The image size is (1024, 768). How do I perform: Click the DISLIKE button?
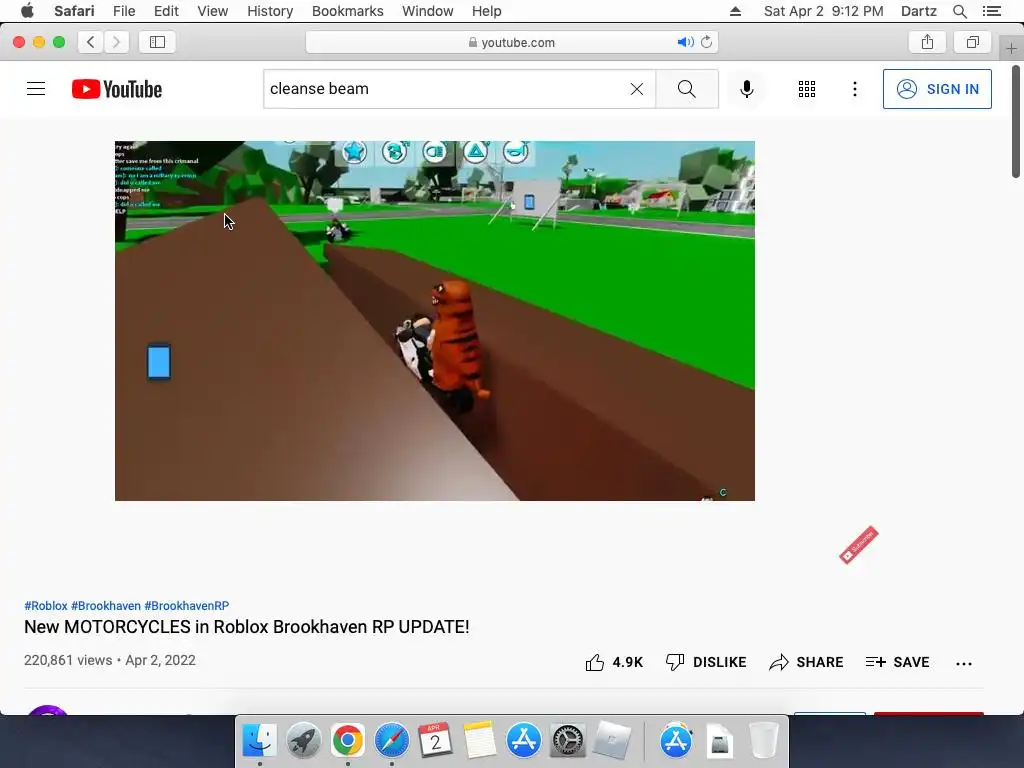706,662
